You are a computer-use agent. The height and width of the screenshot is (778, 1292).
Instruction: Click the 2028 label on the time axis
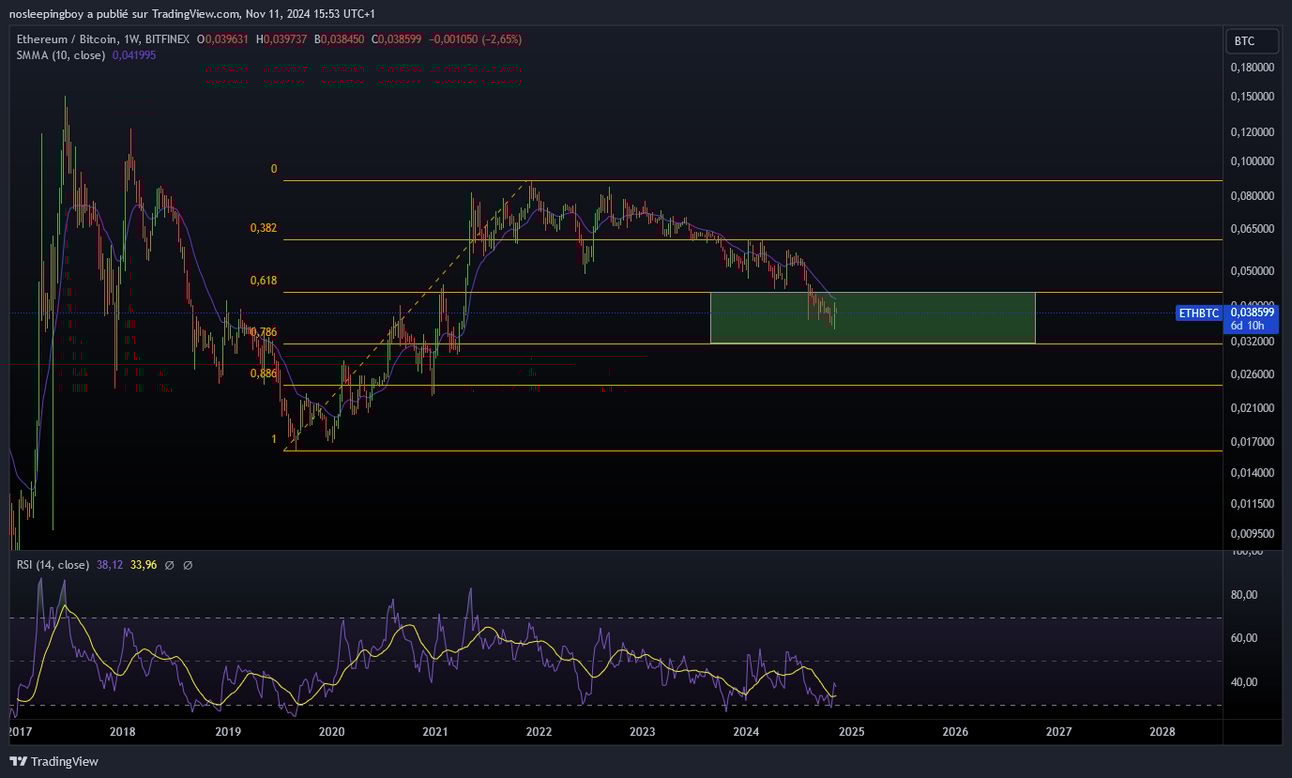point(1163,732)
